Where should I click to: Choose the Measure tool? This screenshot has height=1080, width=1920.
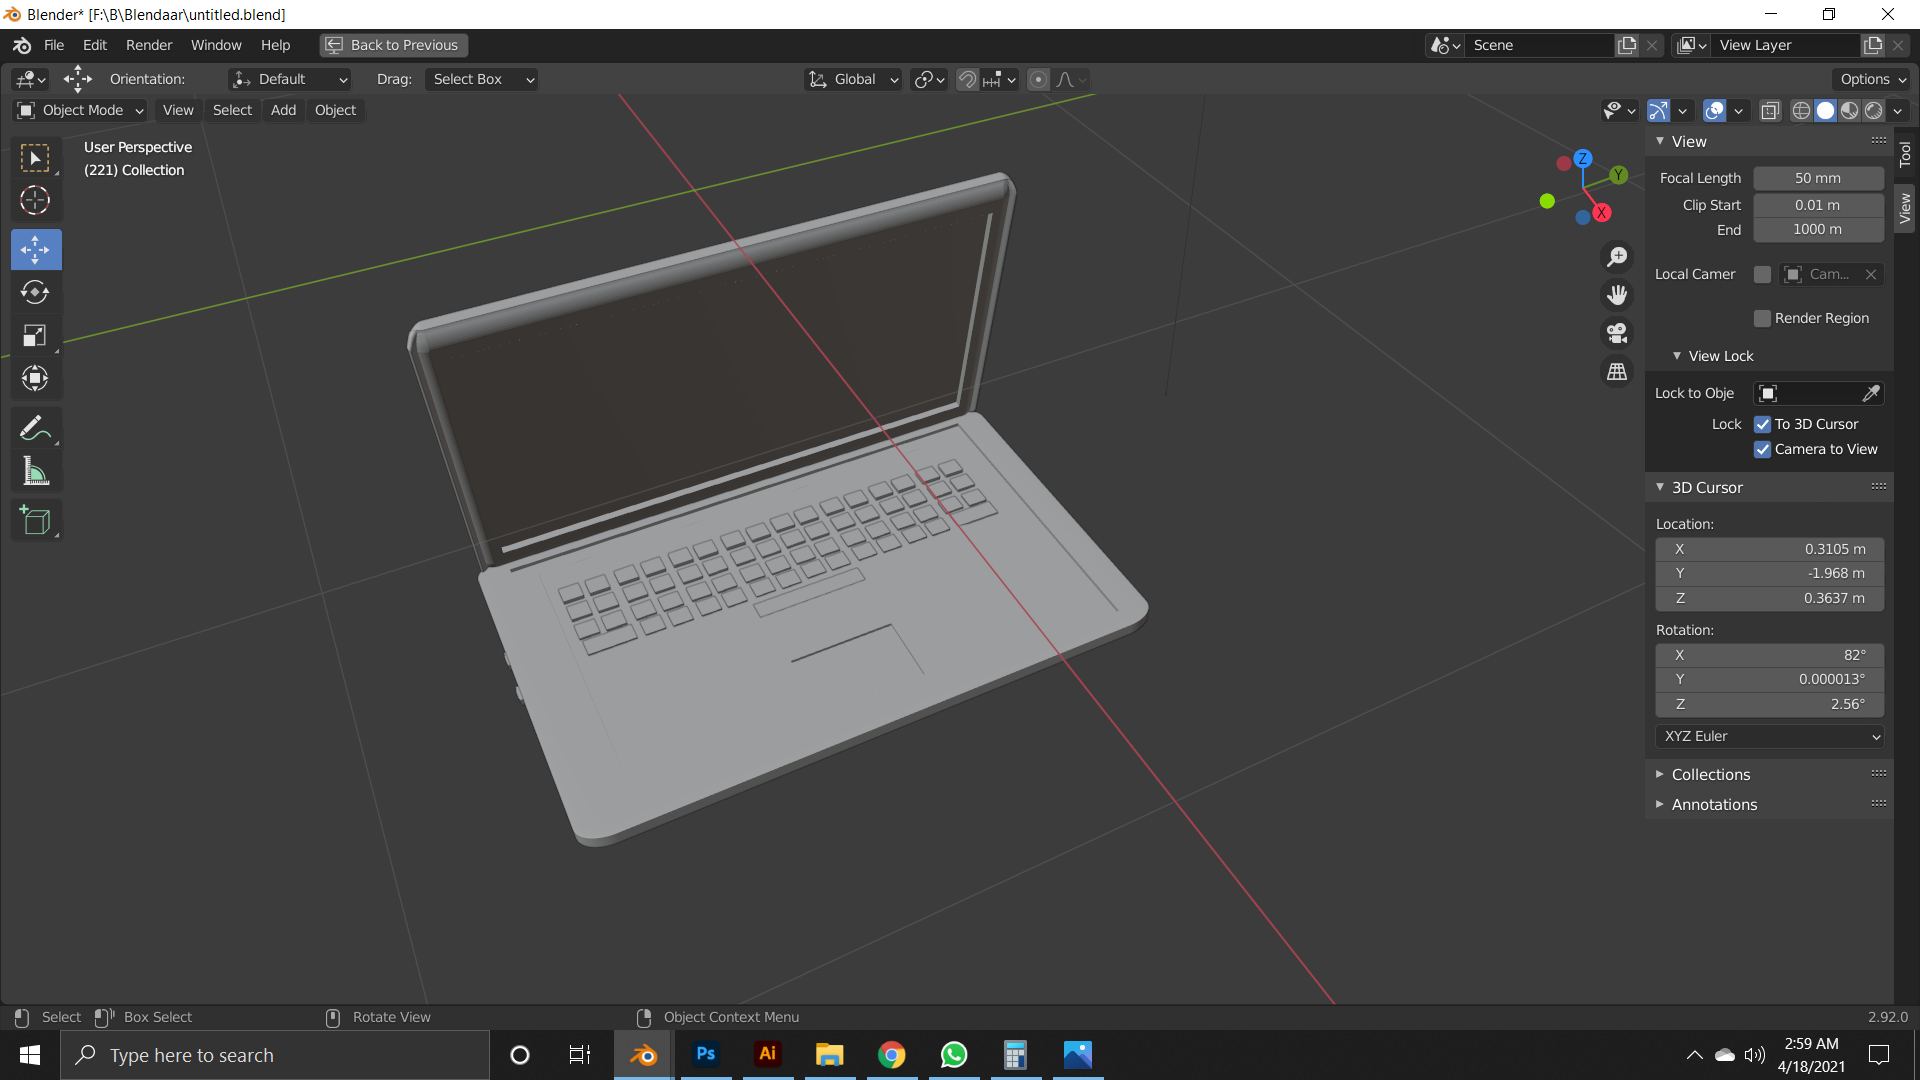35,472
